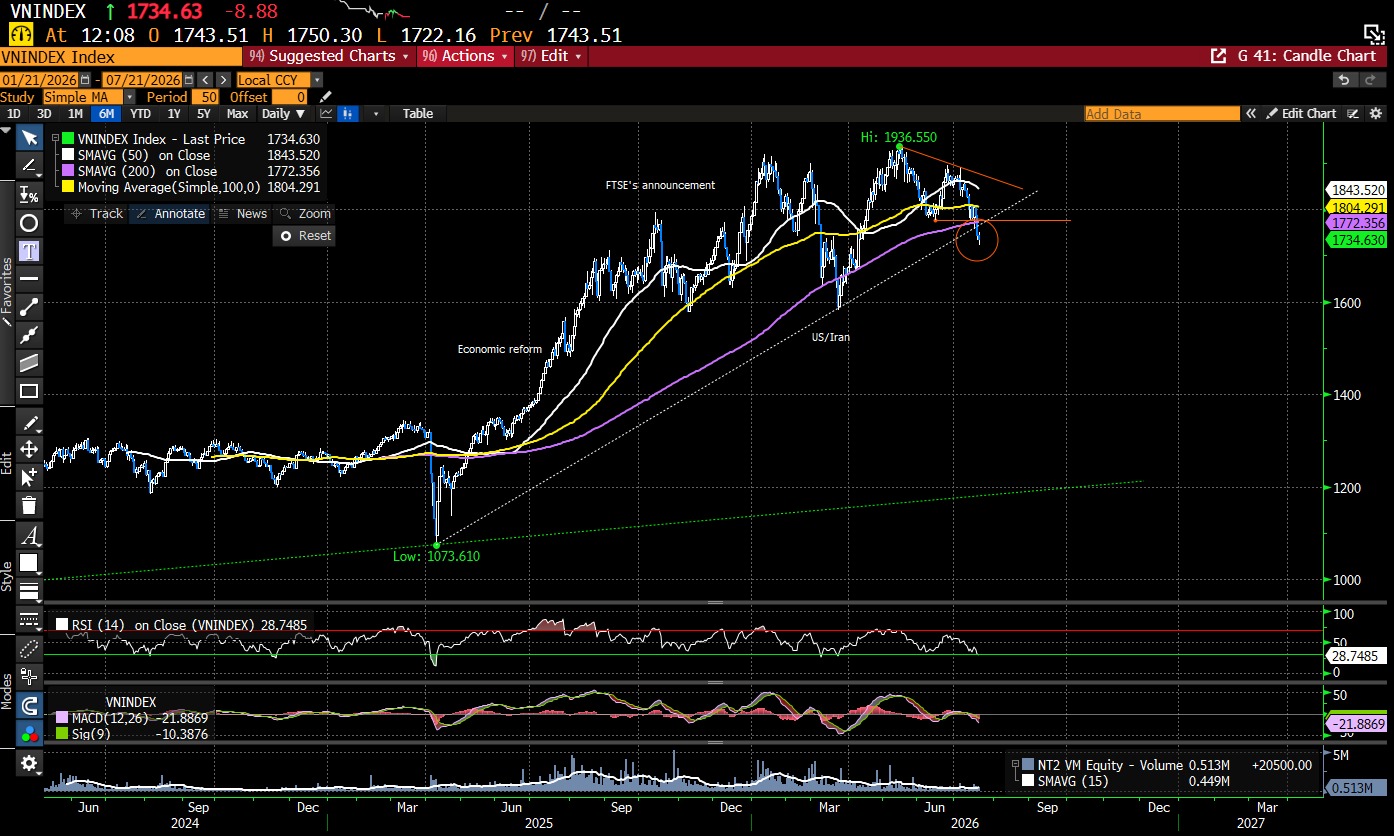Click the Add Data input field
The image size is (1394, 836).
[x=1162, y=113]
